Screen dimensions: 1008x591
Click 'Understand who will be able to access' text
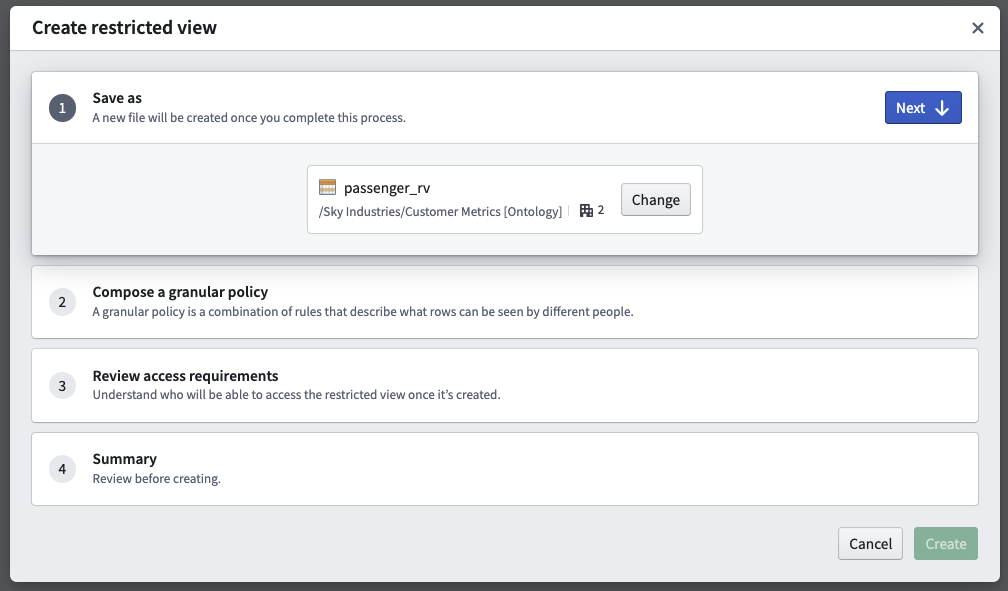click(296, 394)
